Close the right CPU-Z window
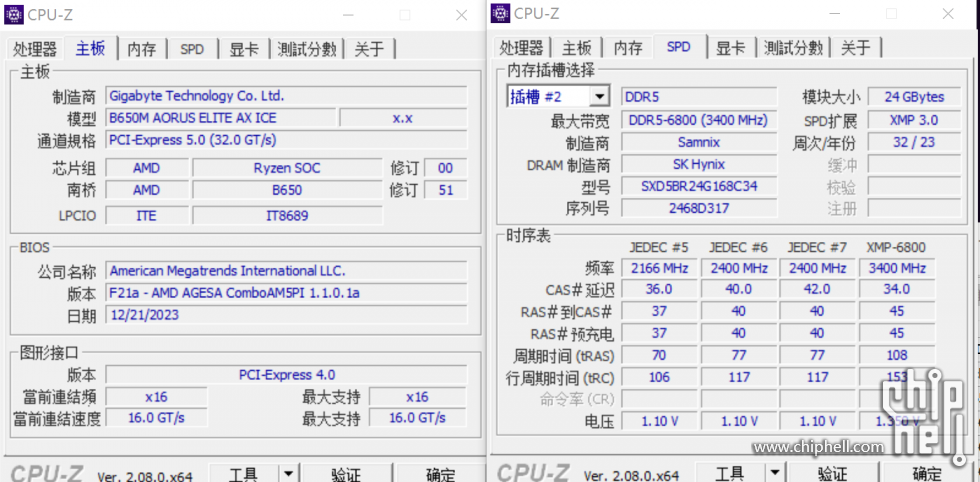Viewport: 980px width, 482px height. click(x=948, y=13)
